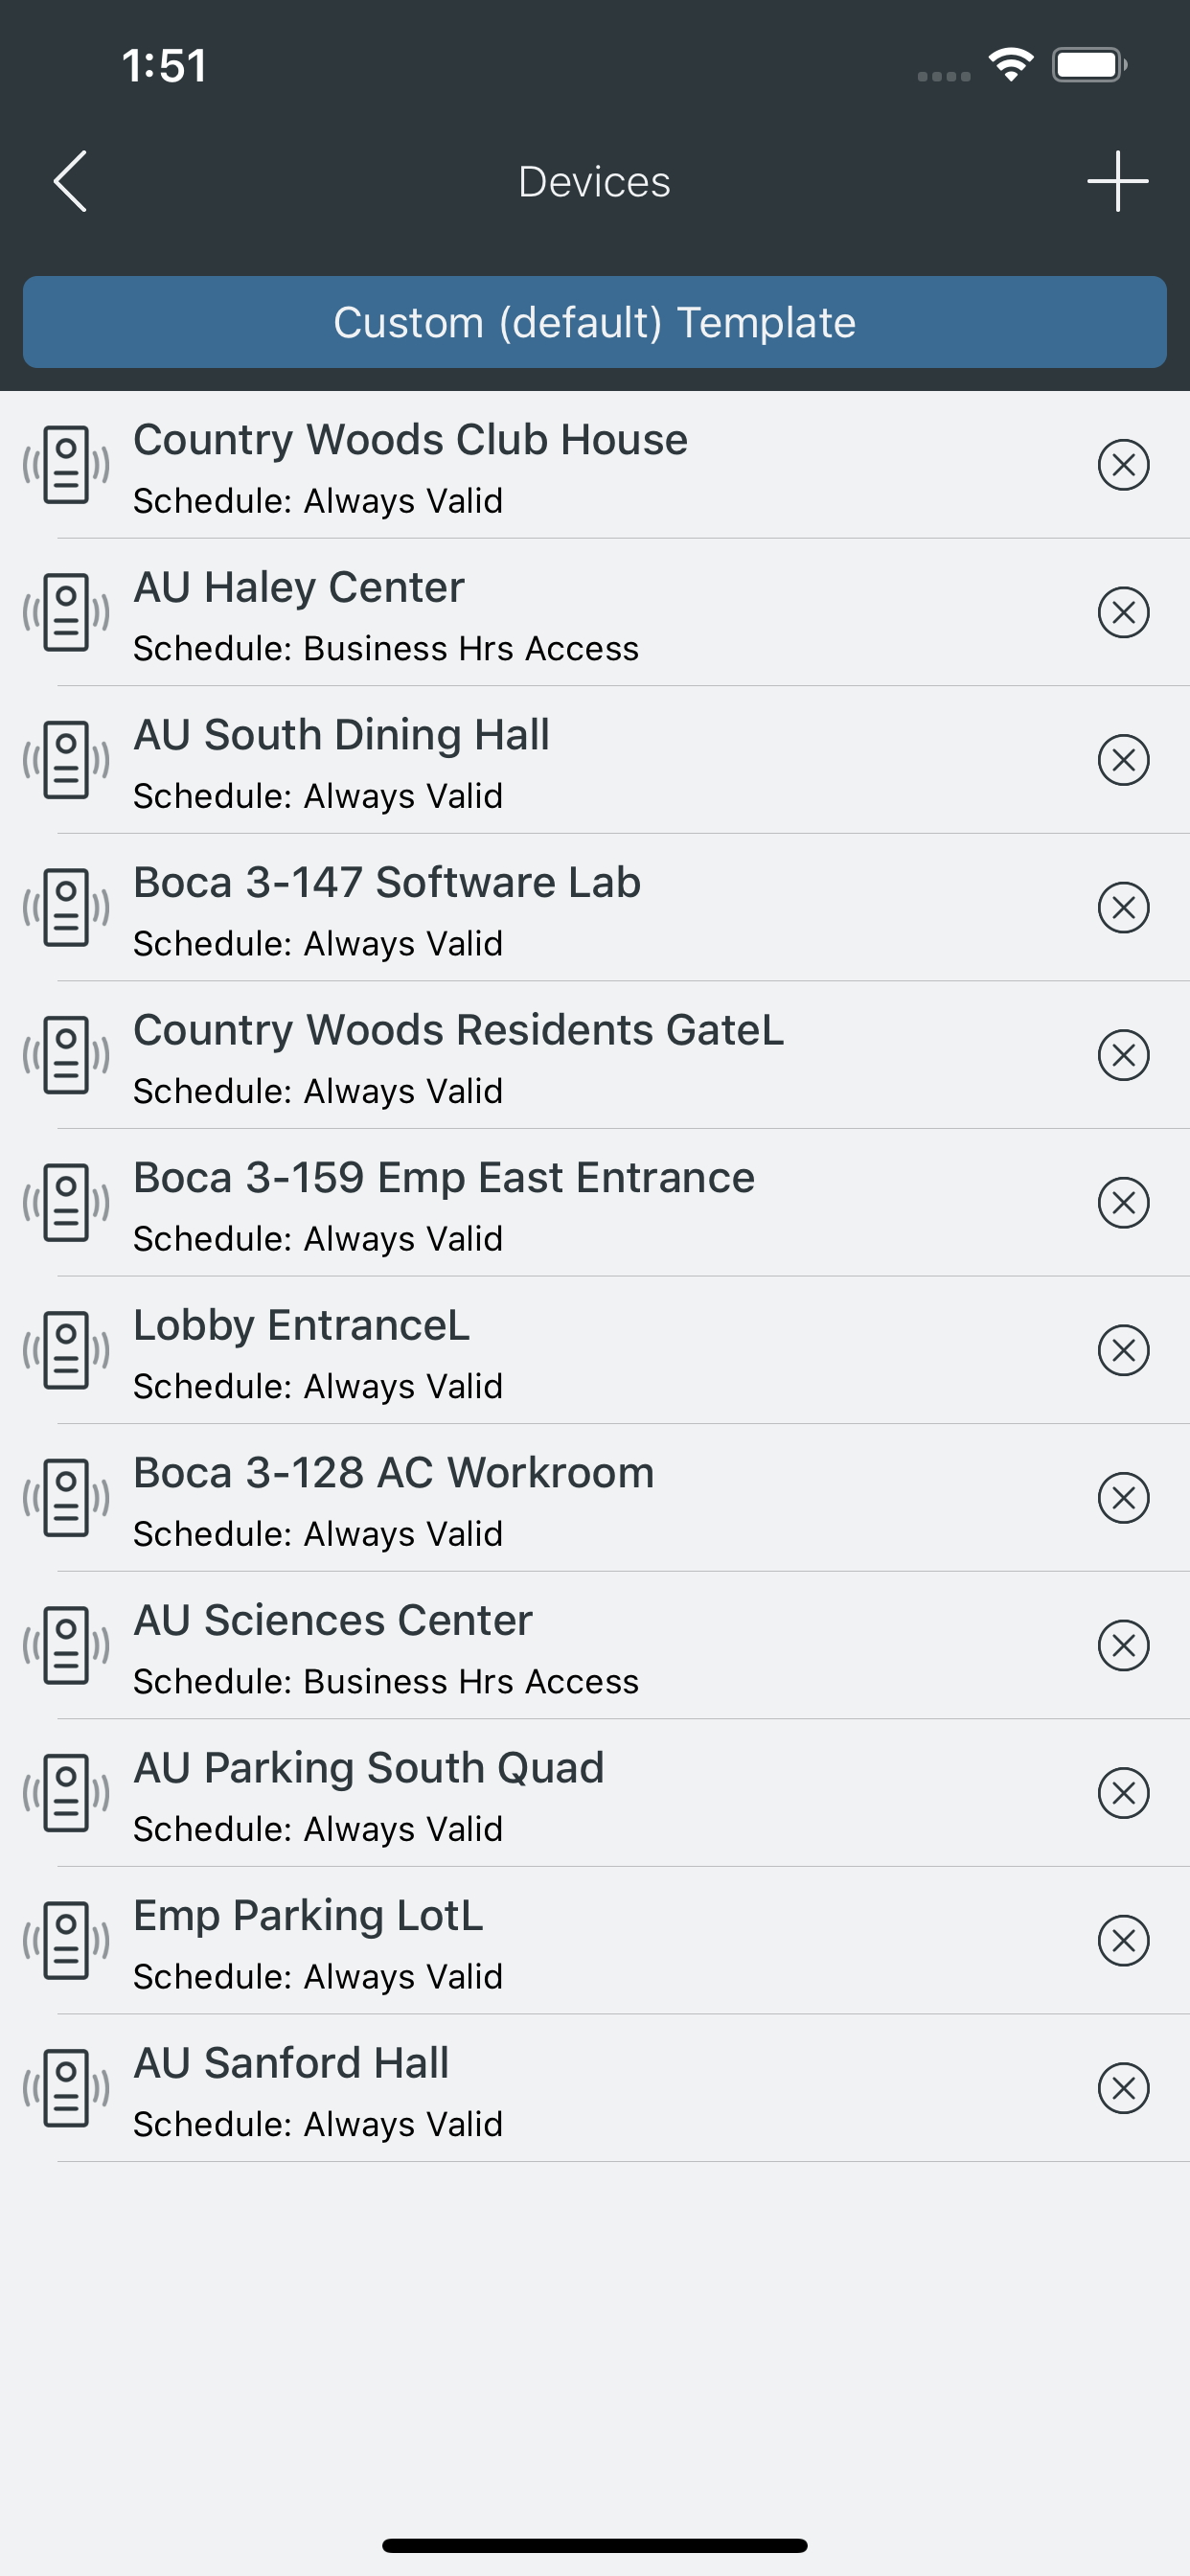Remove AU South Dining Hall device
Image resolution: width=1190 pixels, height=2576 pixels.
click(1123, 760)
